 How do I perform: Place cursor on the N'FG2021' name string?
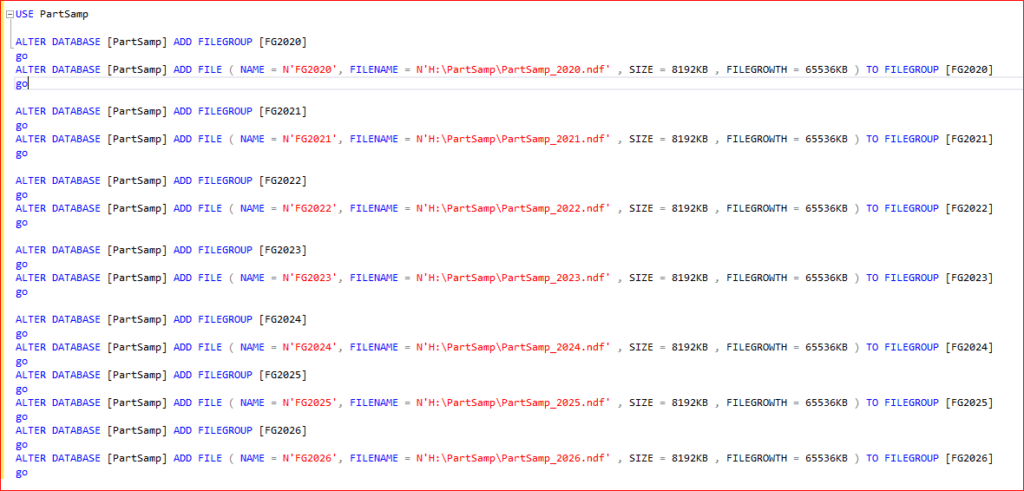click(x=307, y=139)
